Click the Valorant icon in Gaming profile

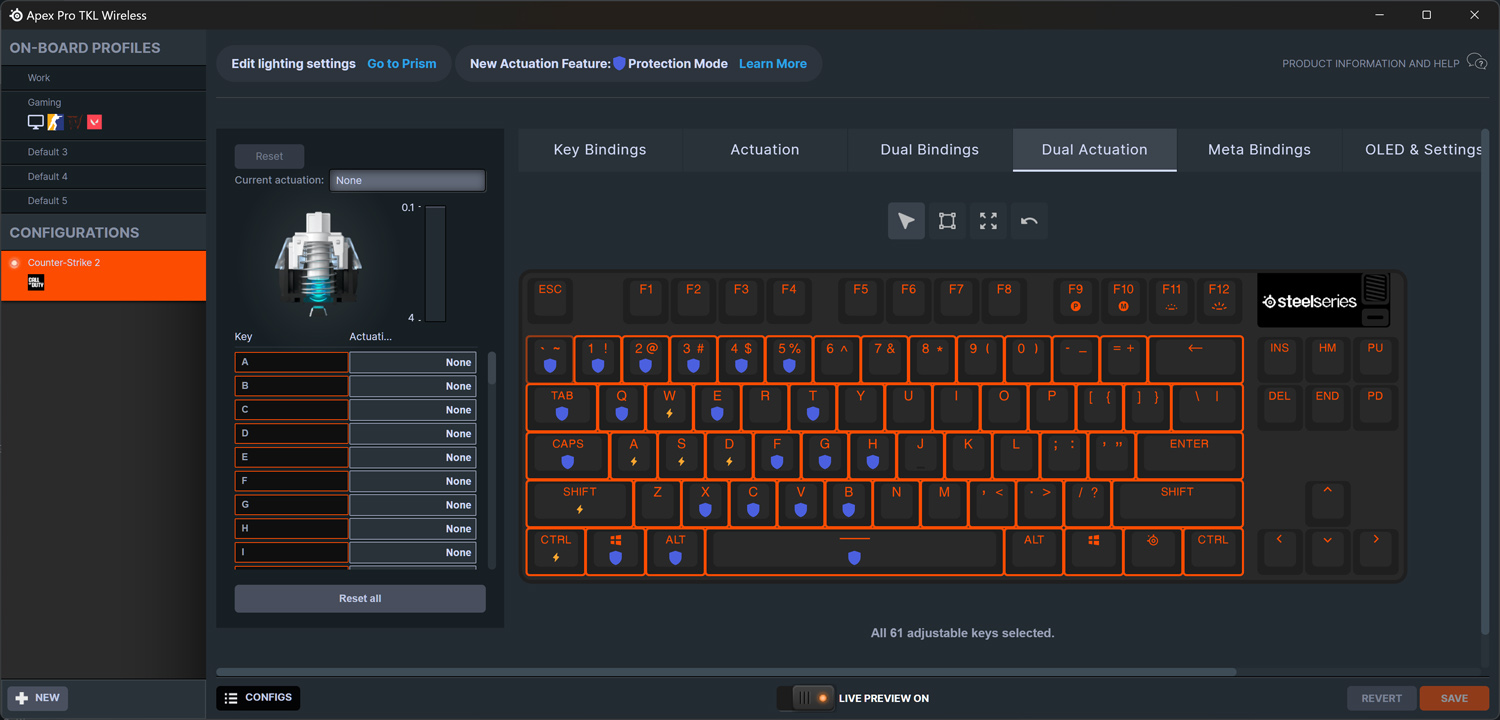coord(95,122)
